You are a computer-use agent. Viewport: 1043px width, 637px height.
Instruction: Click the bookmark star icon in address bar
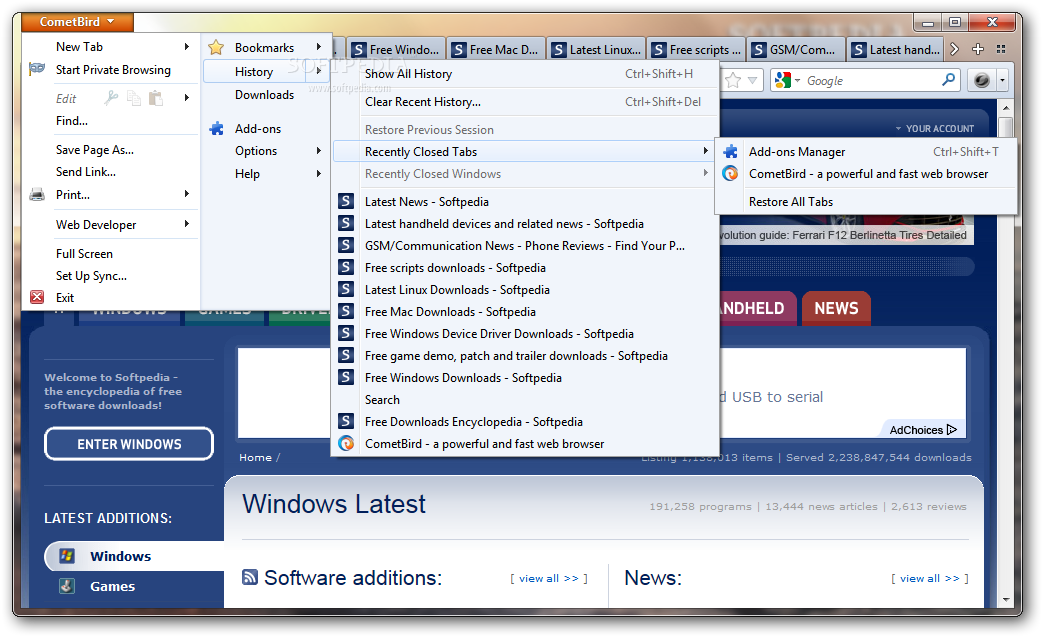[x=733, y=80]
